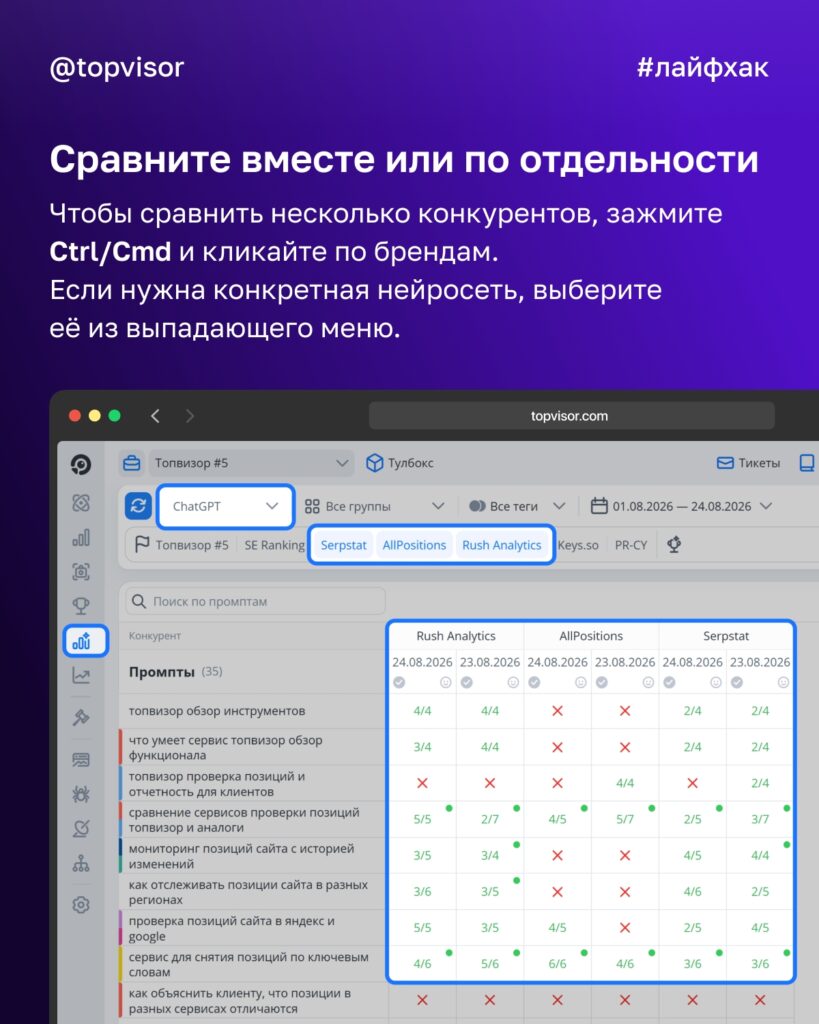The width and height of the screenshot is (819, 1024).
Task: Select the SE Ranking competitor tab
Action: tap(274, 545)
